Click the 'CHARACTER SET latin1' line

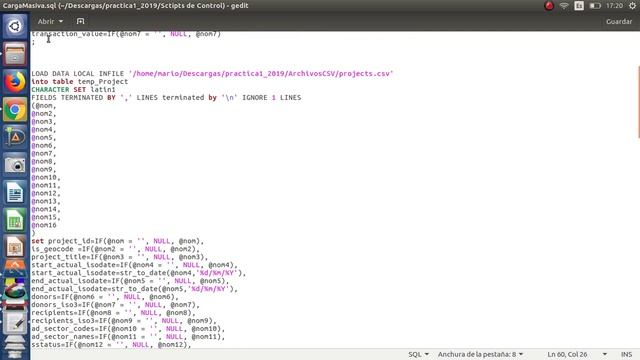pyautogui.click(x=73, y=89)
